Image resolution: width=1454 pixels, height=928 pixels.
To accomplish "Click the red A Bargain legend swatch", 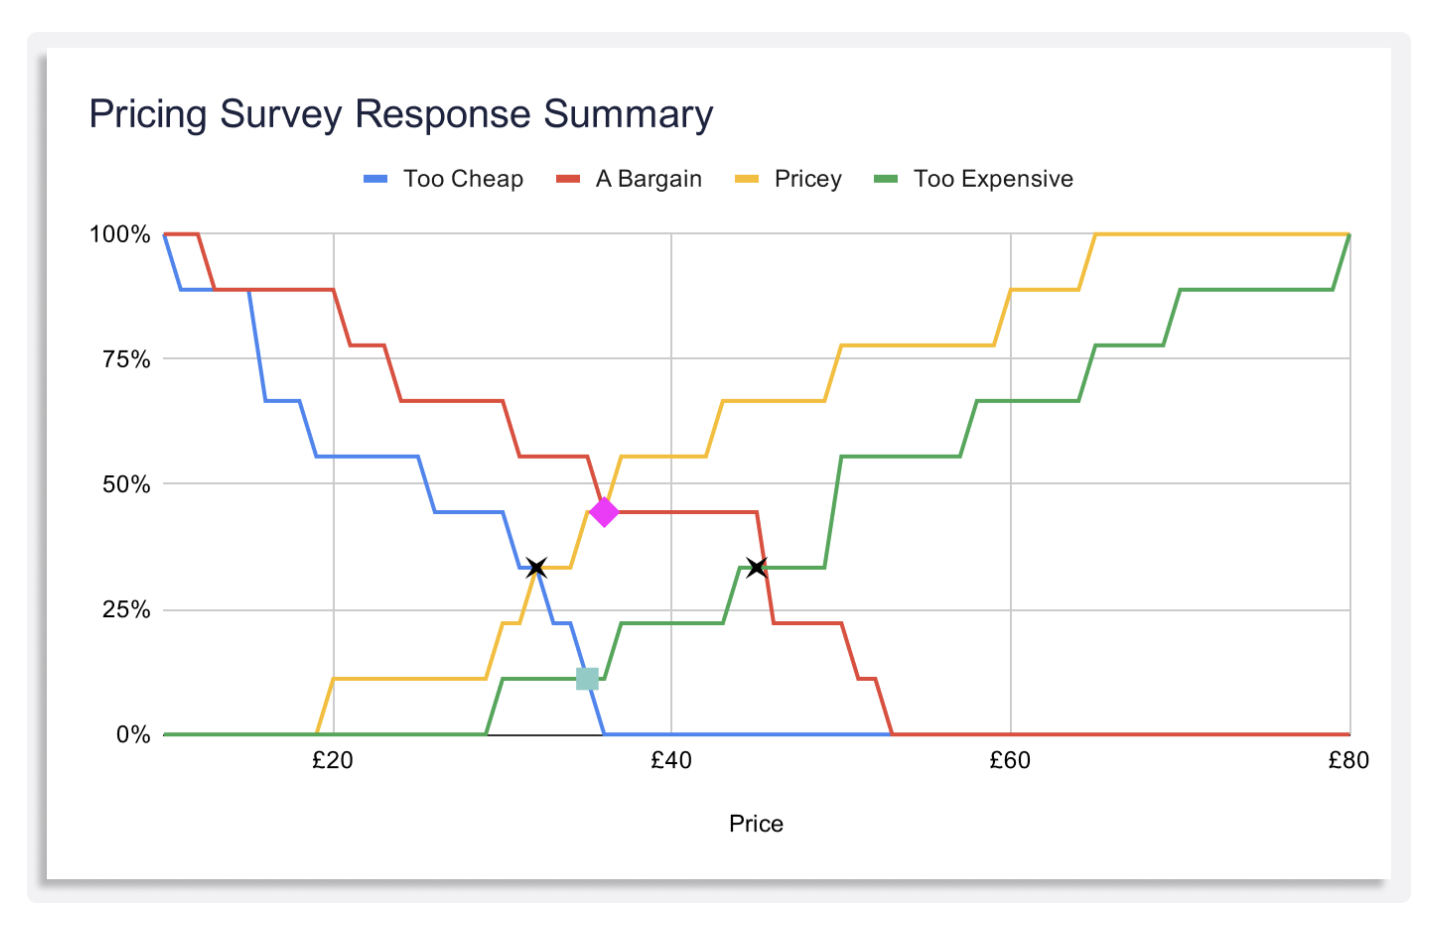I will (568, 179).
